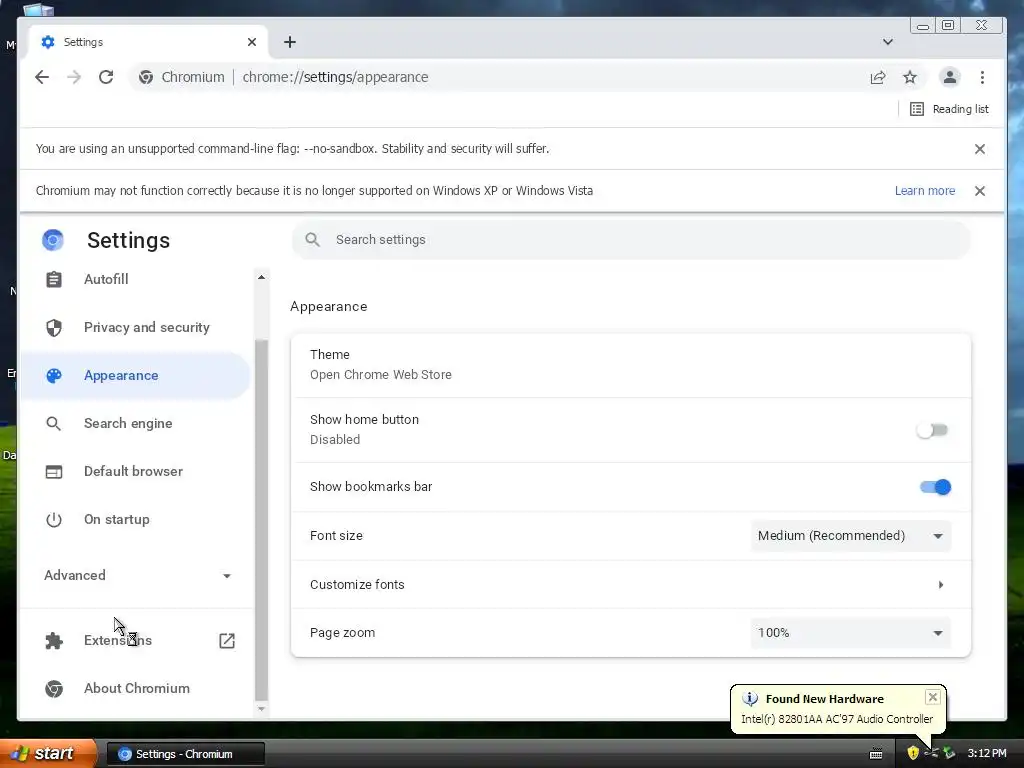Open the Learn more link
The width and height of the screenshot is (1024, 768).
click(x=925, y=191)
